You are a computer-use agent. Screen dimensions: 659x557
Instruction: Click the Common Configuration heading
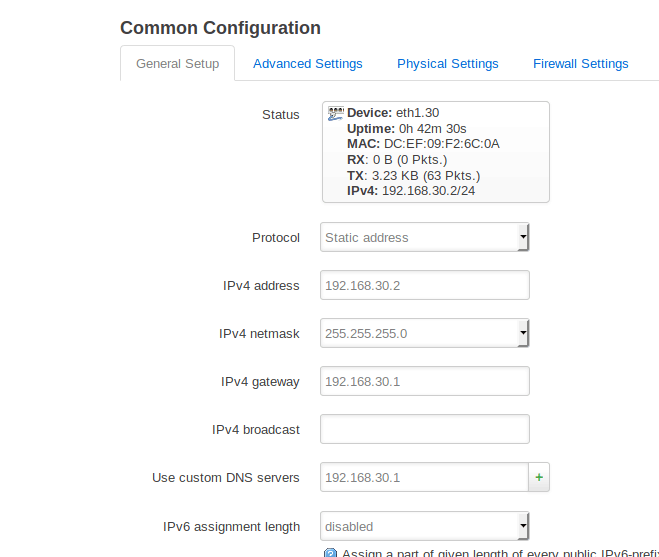point(220,28)
